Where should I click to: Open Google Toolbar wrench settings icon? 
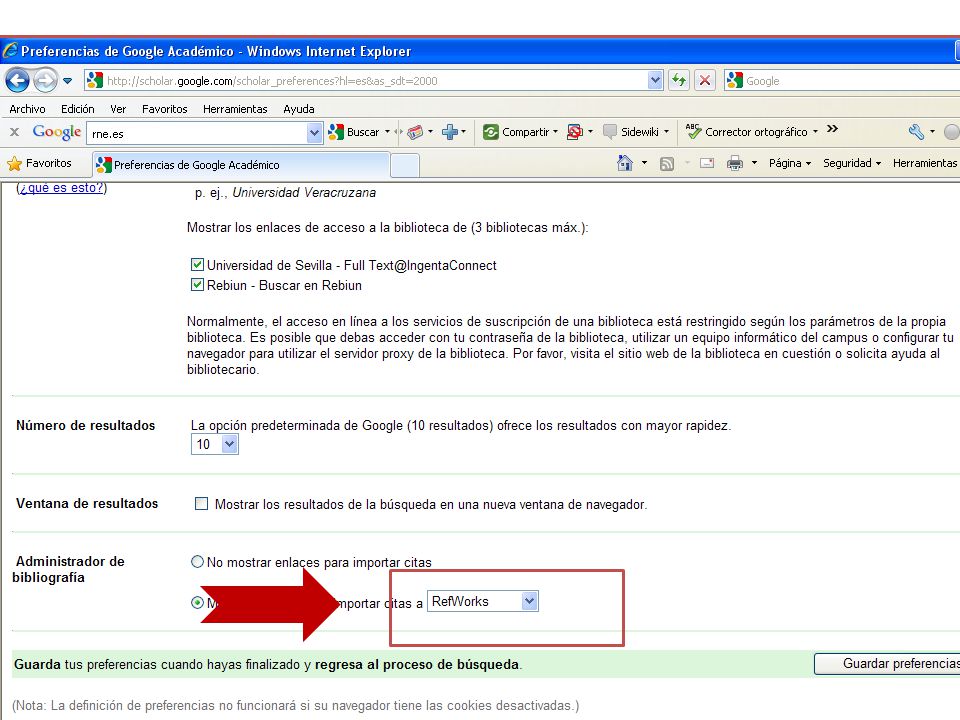(x=916, y=132)
